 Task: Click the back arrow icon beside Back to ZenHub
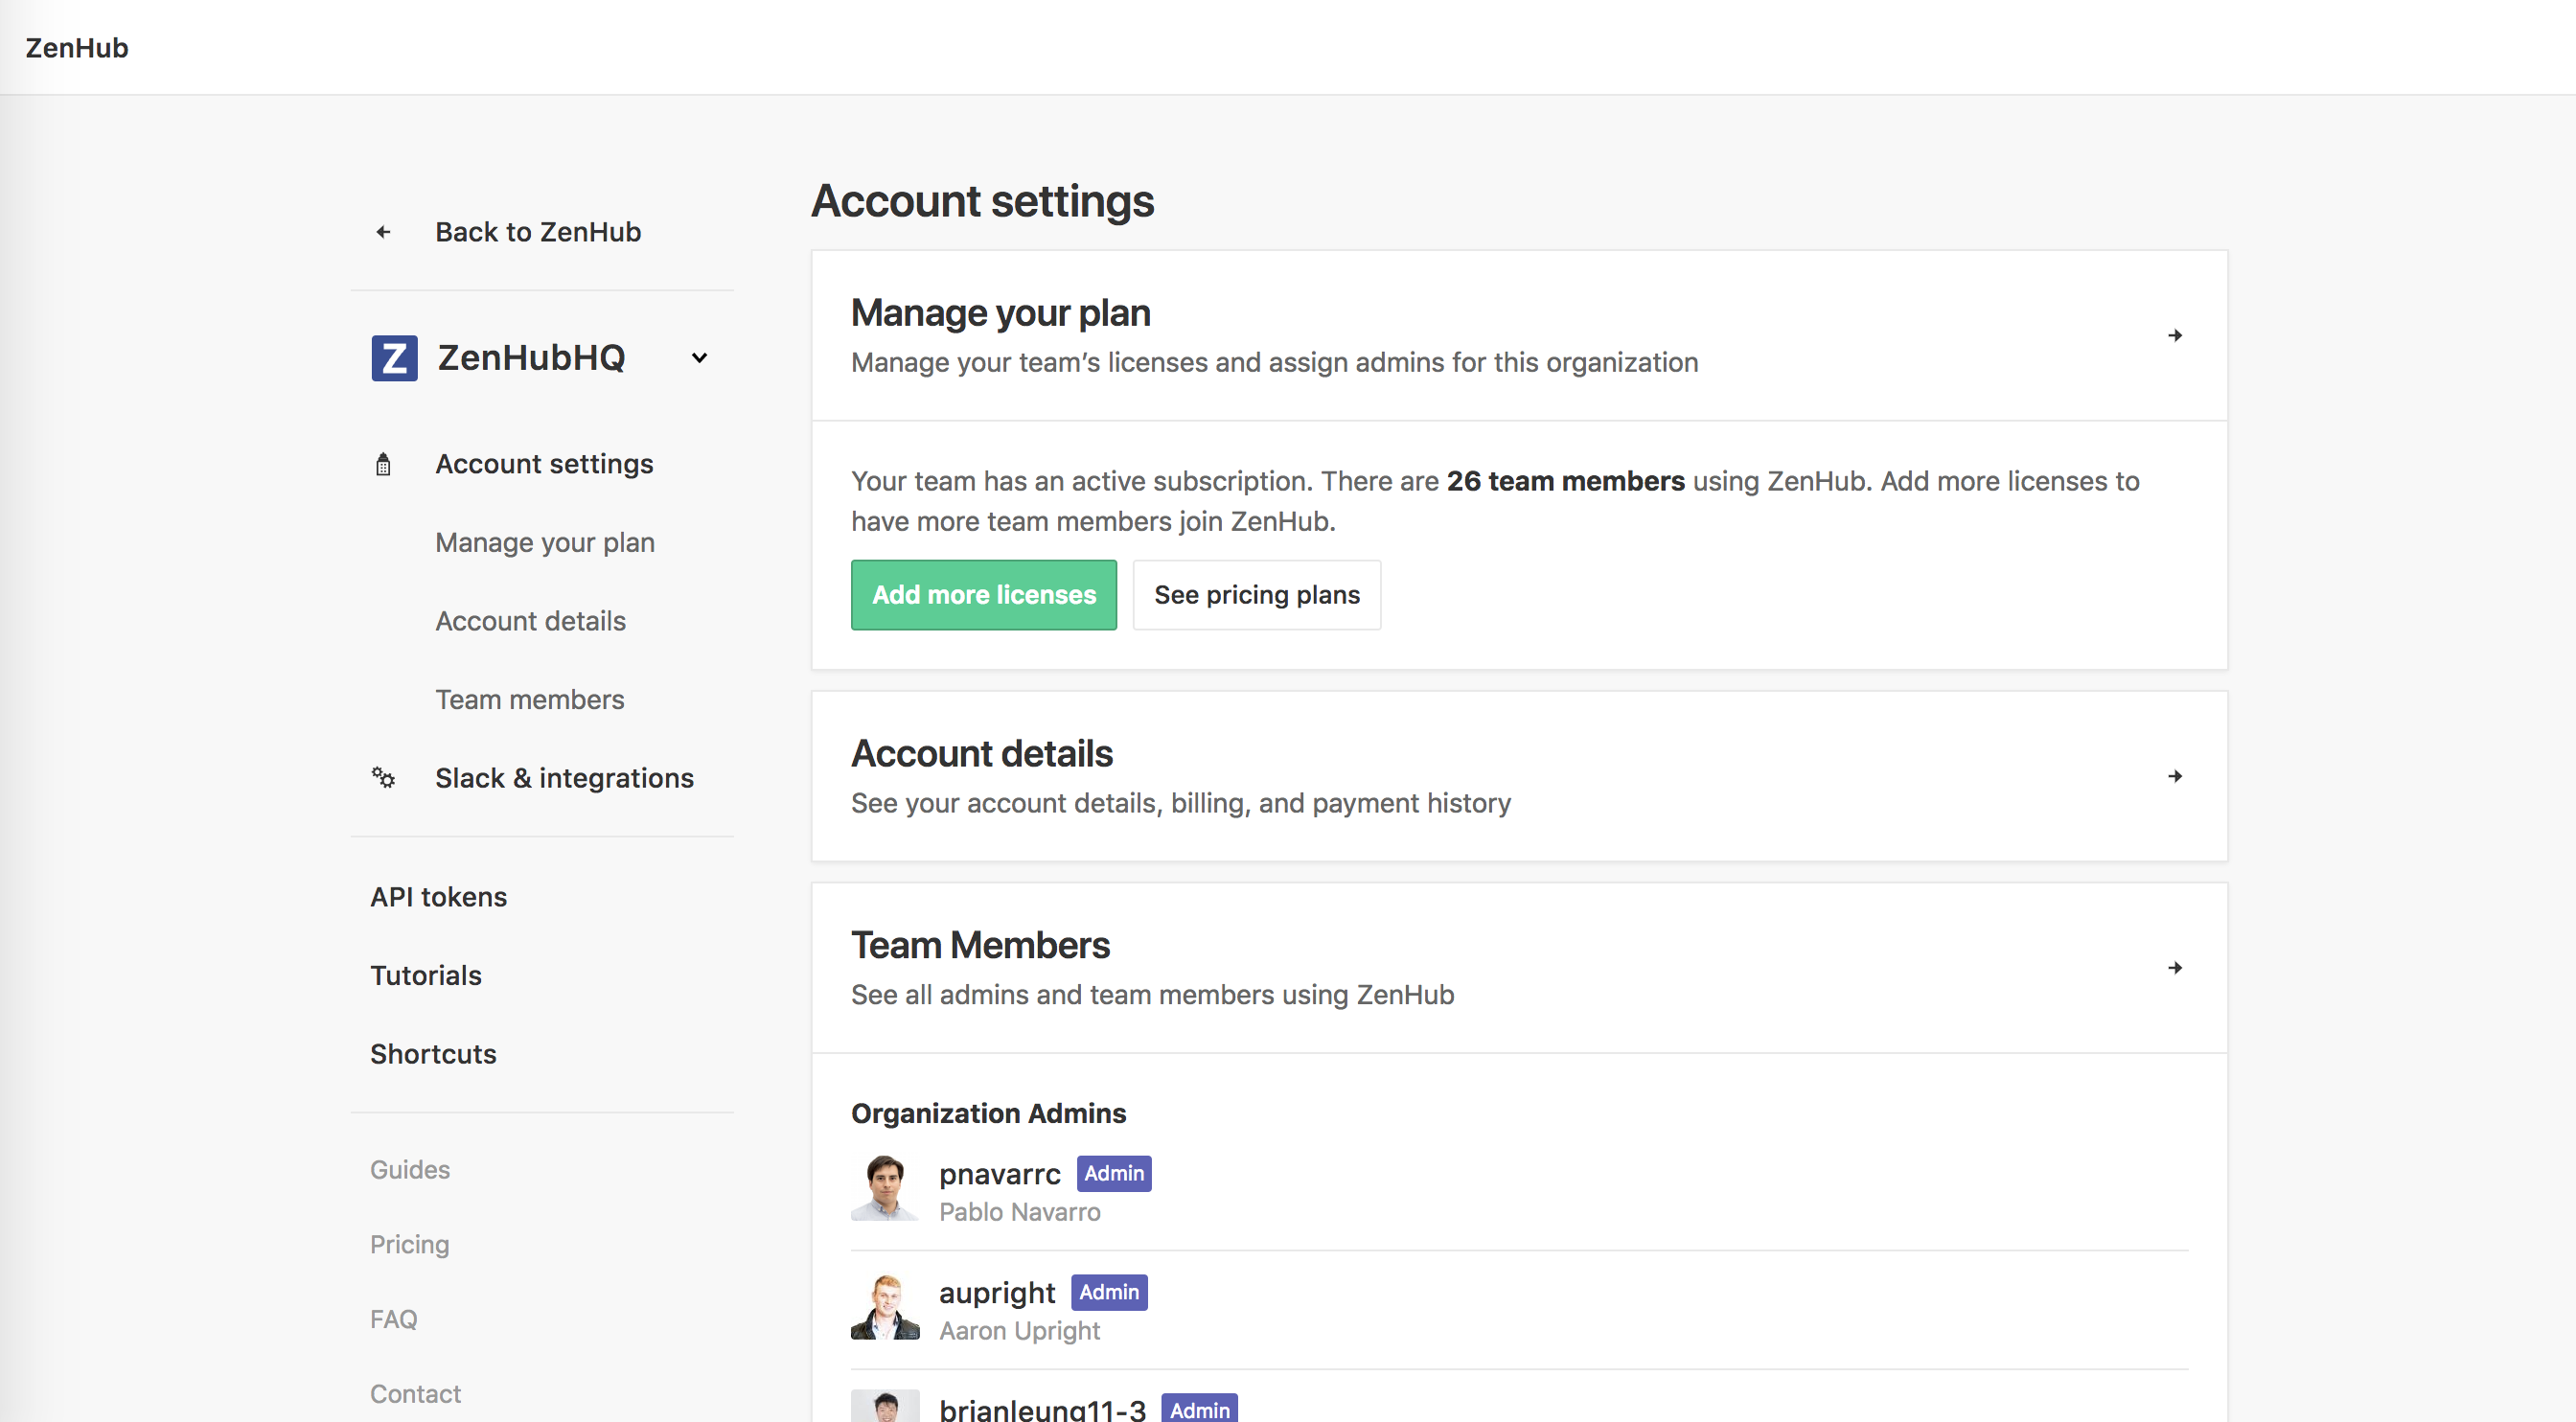[383, 232]
